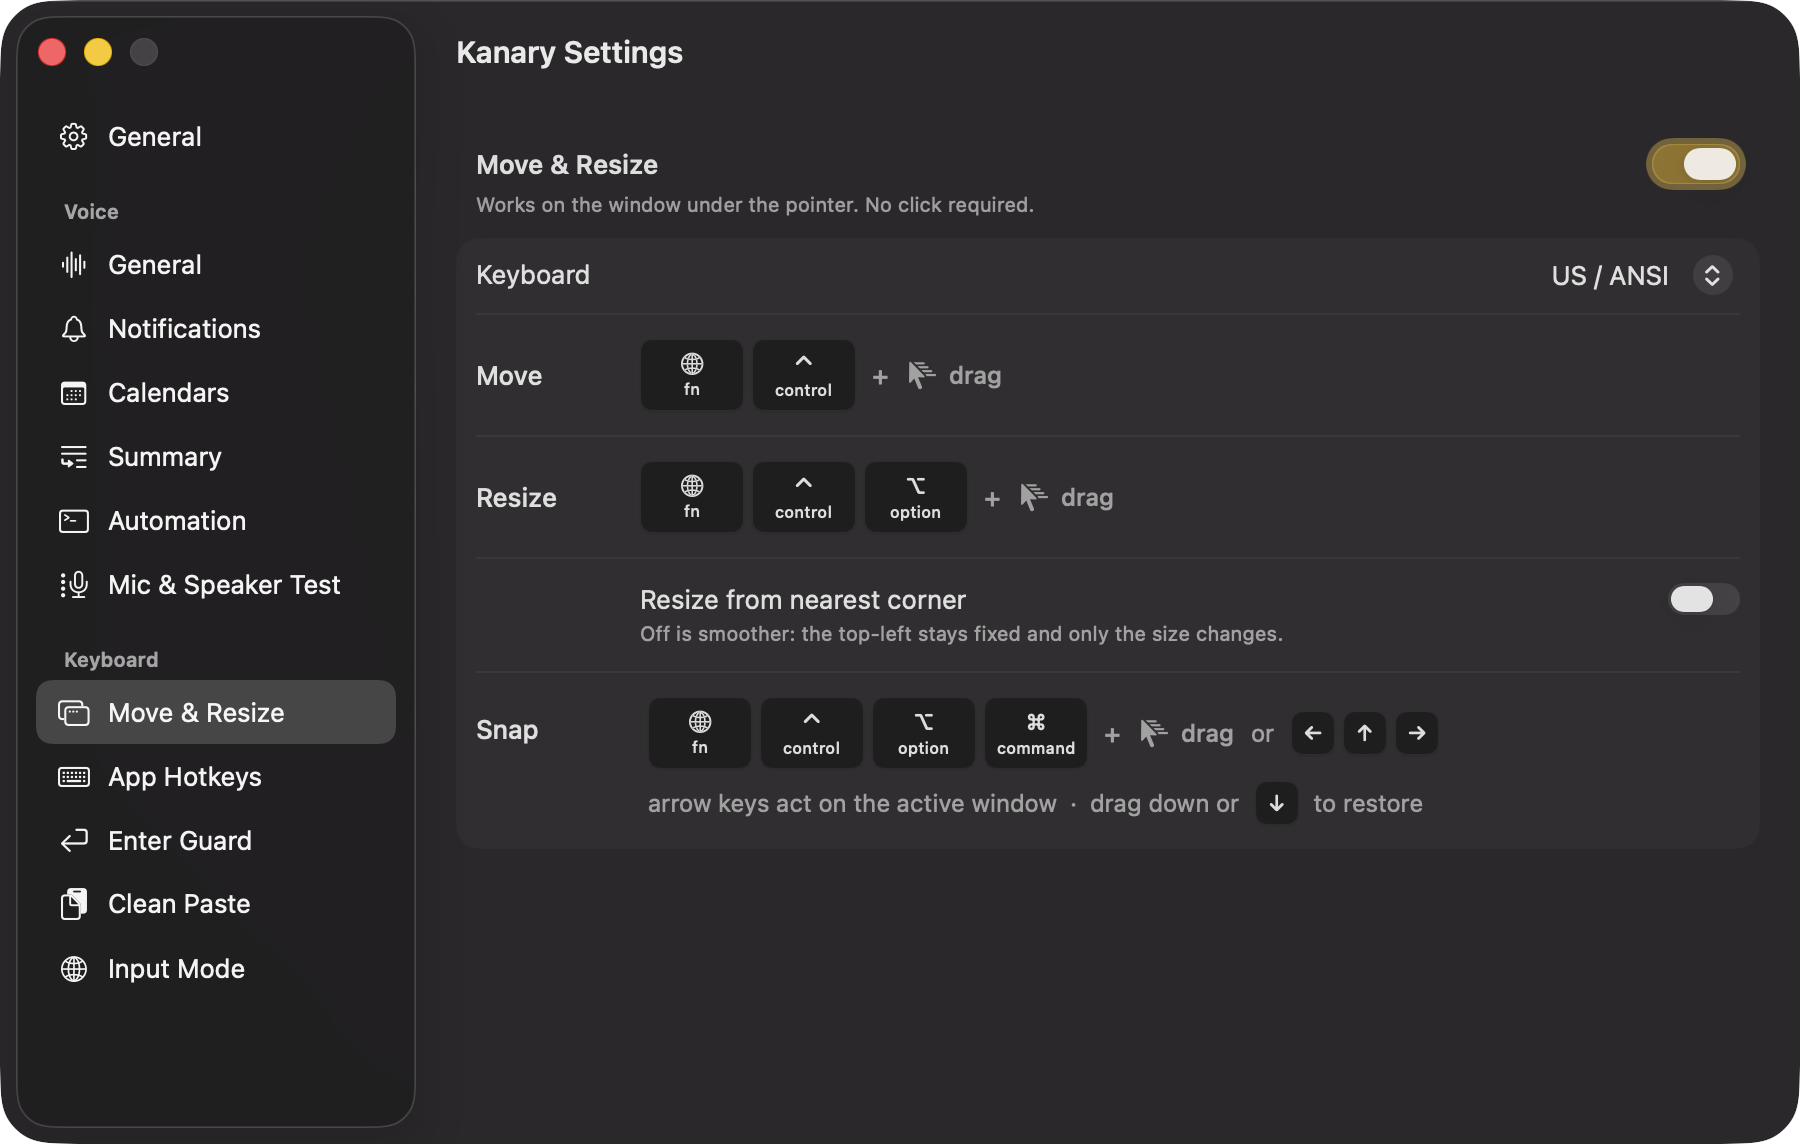Screen dimensions: 1800x1144
Task: Click the up arrow snap key
Action: click(x=1365, y=733)
